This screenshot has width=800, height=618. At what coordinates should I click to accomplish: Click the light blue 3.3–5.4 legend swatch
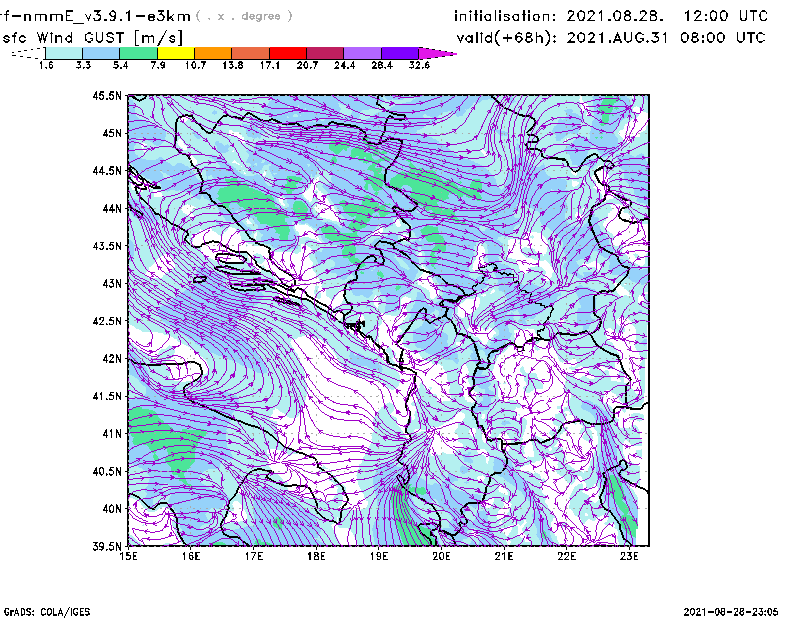click(101, 53)
